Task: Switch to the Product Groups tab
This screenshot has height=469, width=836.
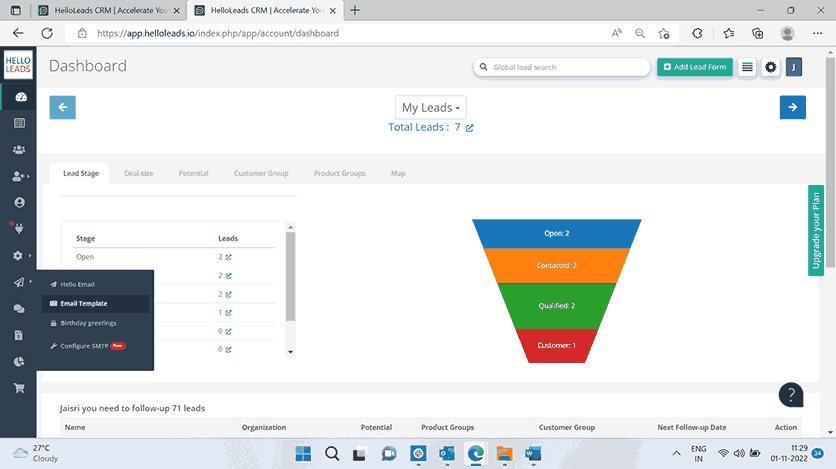Action: 340,173
